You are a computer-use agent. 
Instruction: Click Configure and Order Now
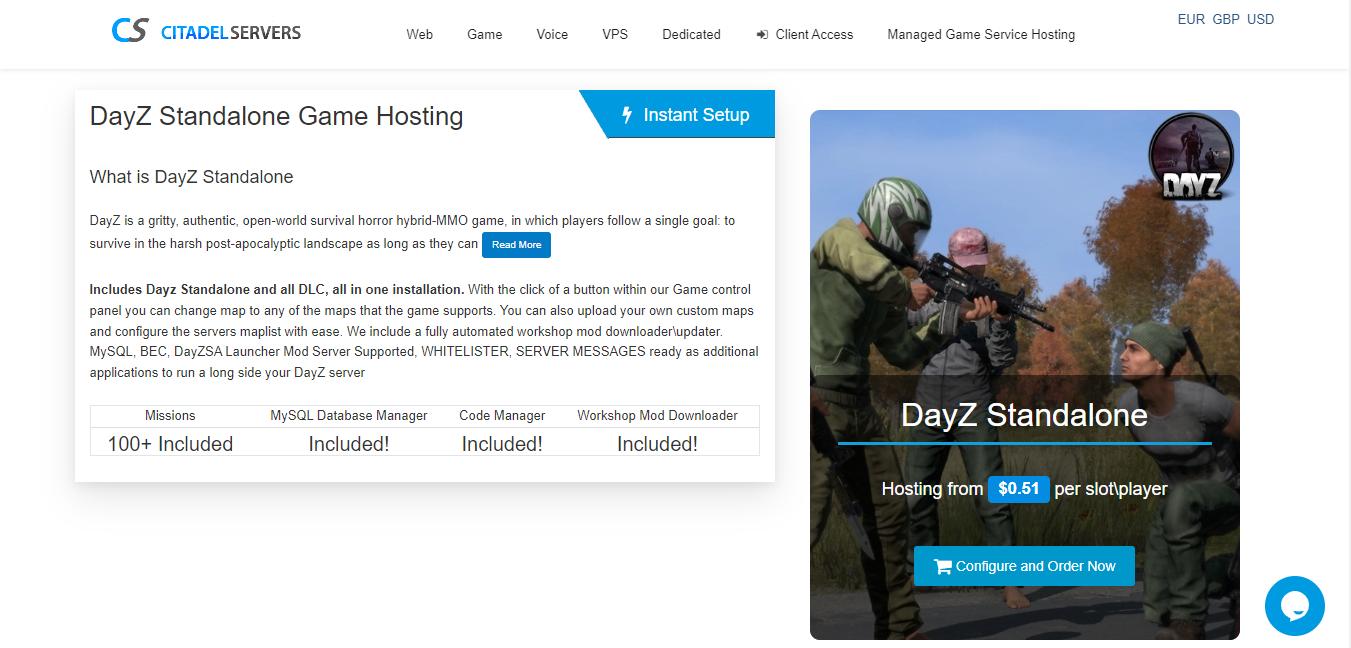pos(1024,566)
